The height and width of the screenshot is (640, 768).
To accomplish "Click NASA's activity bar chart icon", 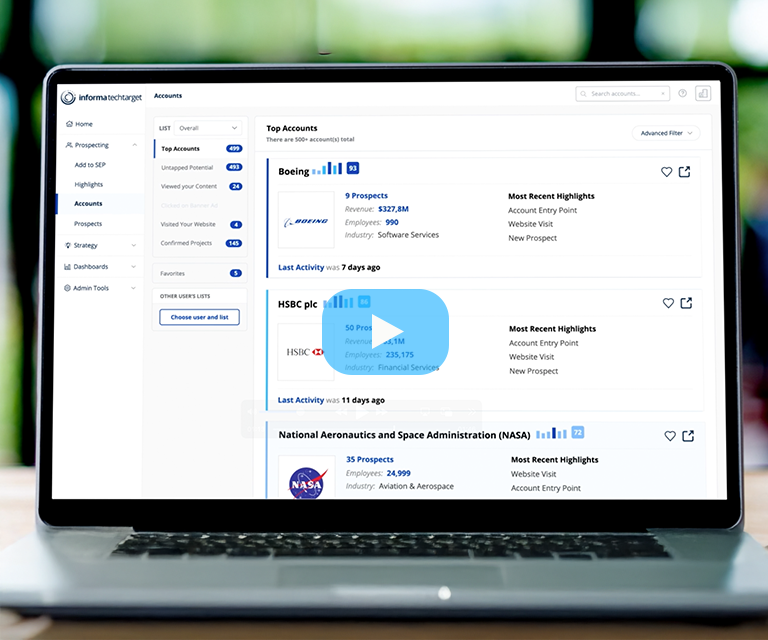I will tap(551, 433).
